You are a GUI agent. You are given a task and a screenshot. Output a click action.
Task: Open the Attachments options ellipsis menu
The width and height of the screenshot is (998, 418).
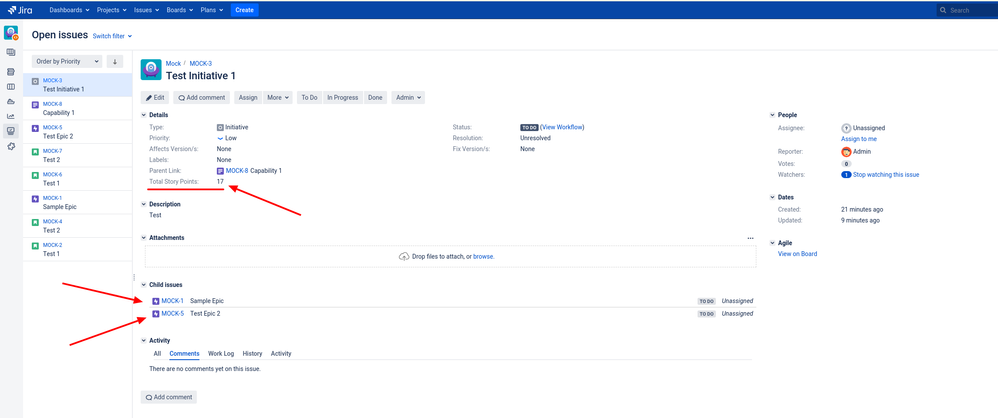coord(750,238)
